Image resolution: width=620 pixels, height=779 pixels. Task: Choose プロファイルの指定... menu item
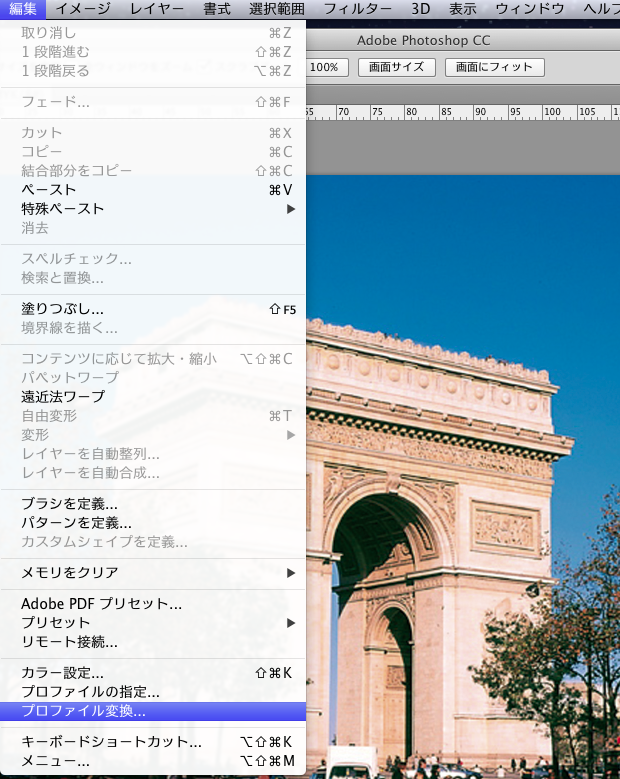[153, 692]
